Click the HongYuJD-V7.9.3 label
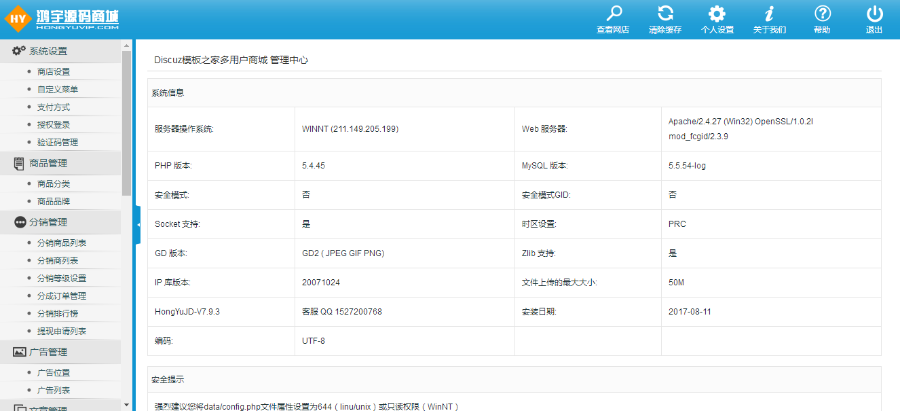Image resolution: width=900 pixels, height=411 pixels. [x=187, y=312]
